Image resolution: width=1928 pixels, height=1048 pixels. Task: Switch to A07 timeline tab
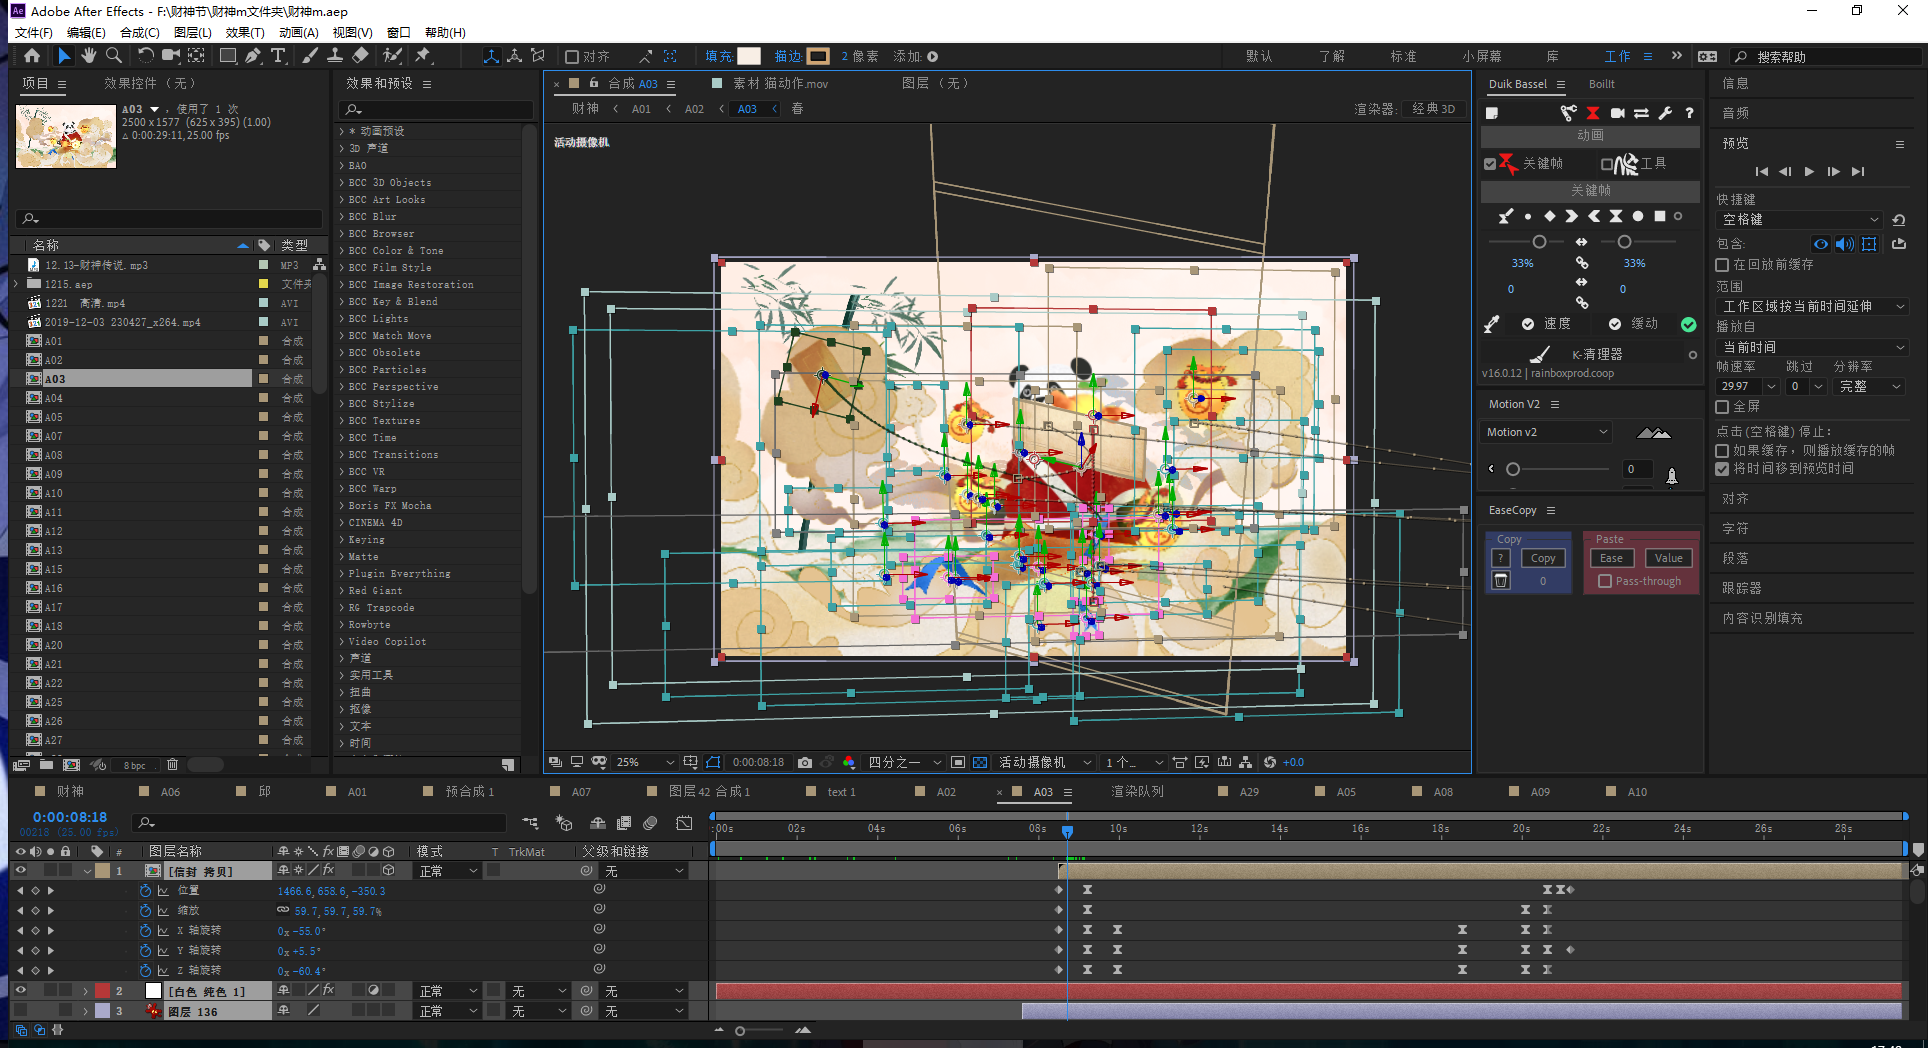click(581, 792)
